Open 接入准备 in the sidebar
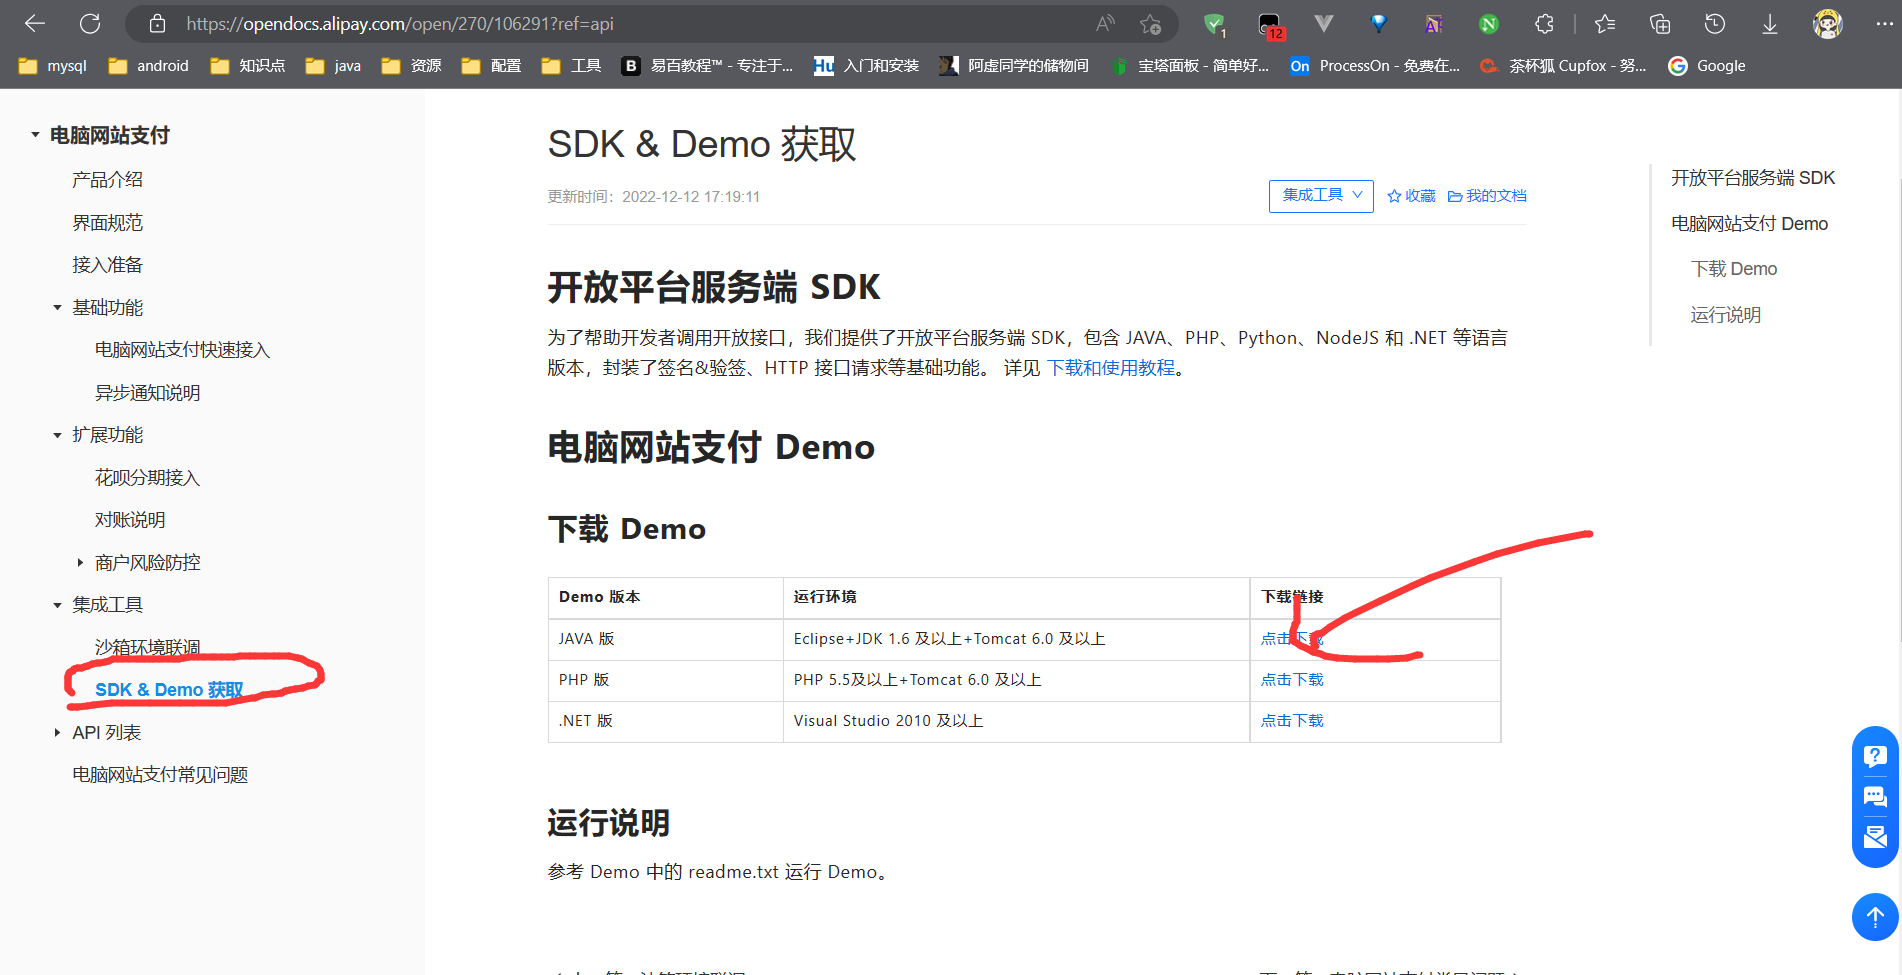 coord(107,265)
